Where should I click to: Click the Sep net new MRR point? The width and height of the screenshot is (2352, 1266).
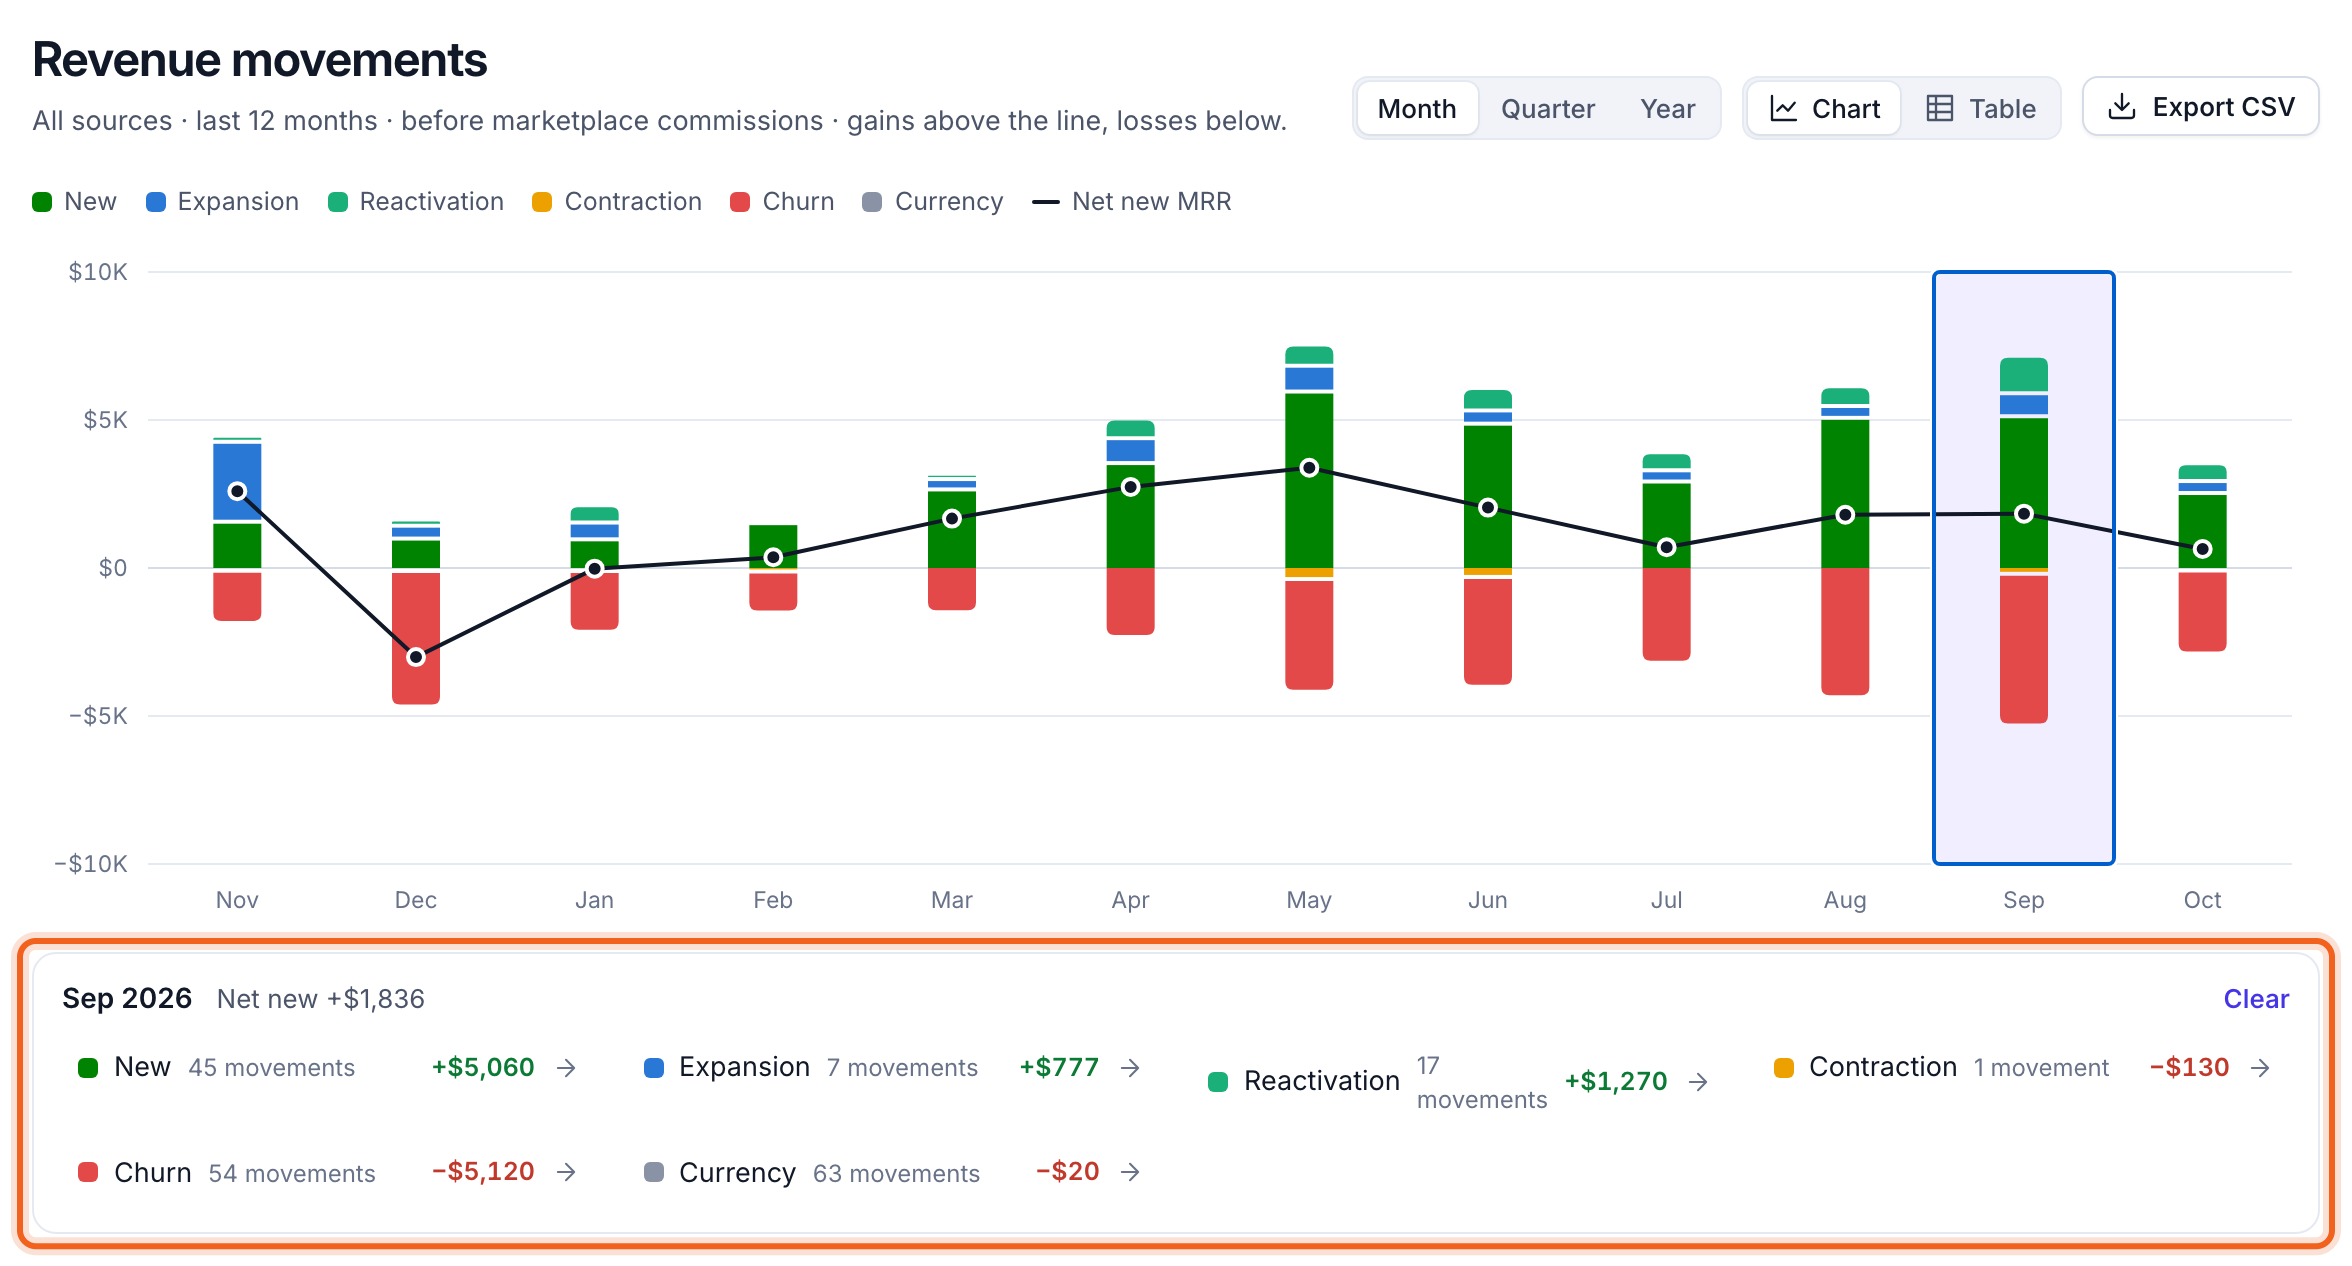[2024, 514]
